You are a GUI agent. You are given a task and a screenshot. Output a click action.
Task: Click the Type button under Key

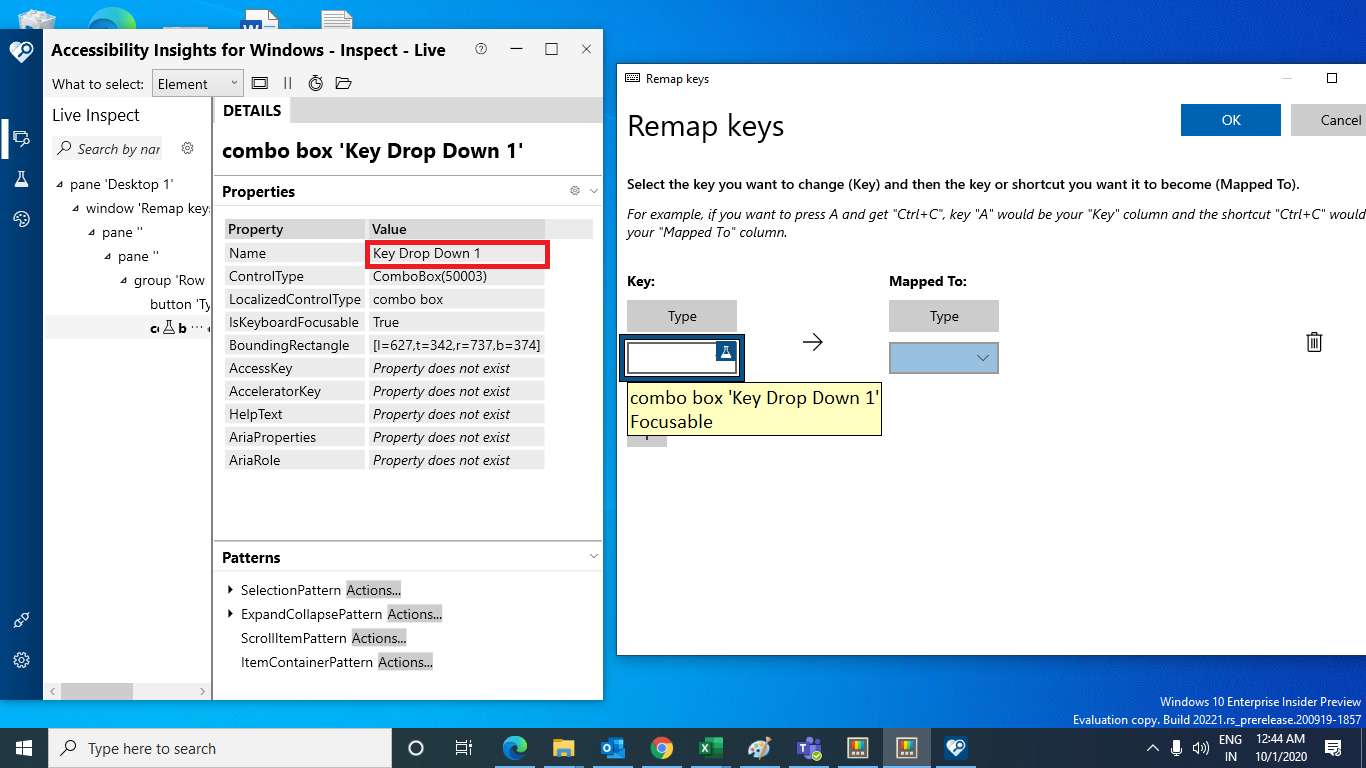click(681, 315)
